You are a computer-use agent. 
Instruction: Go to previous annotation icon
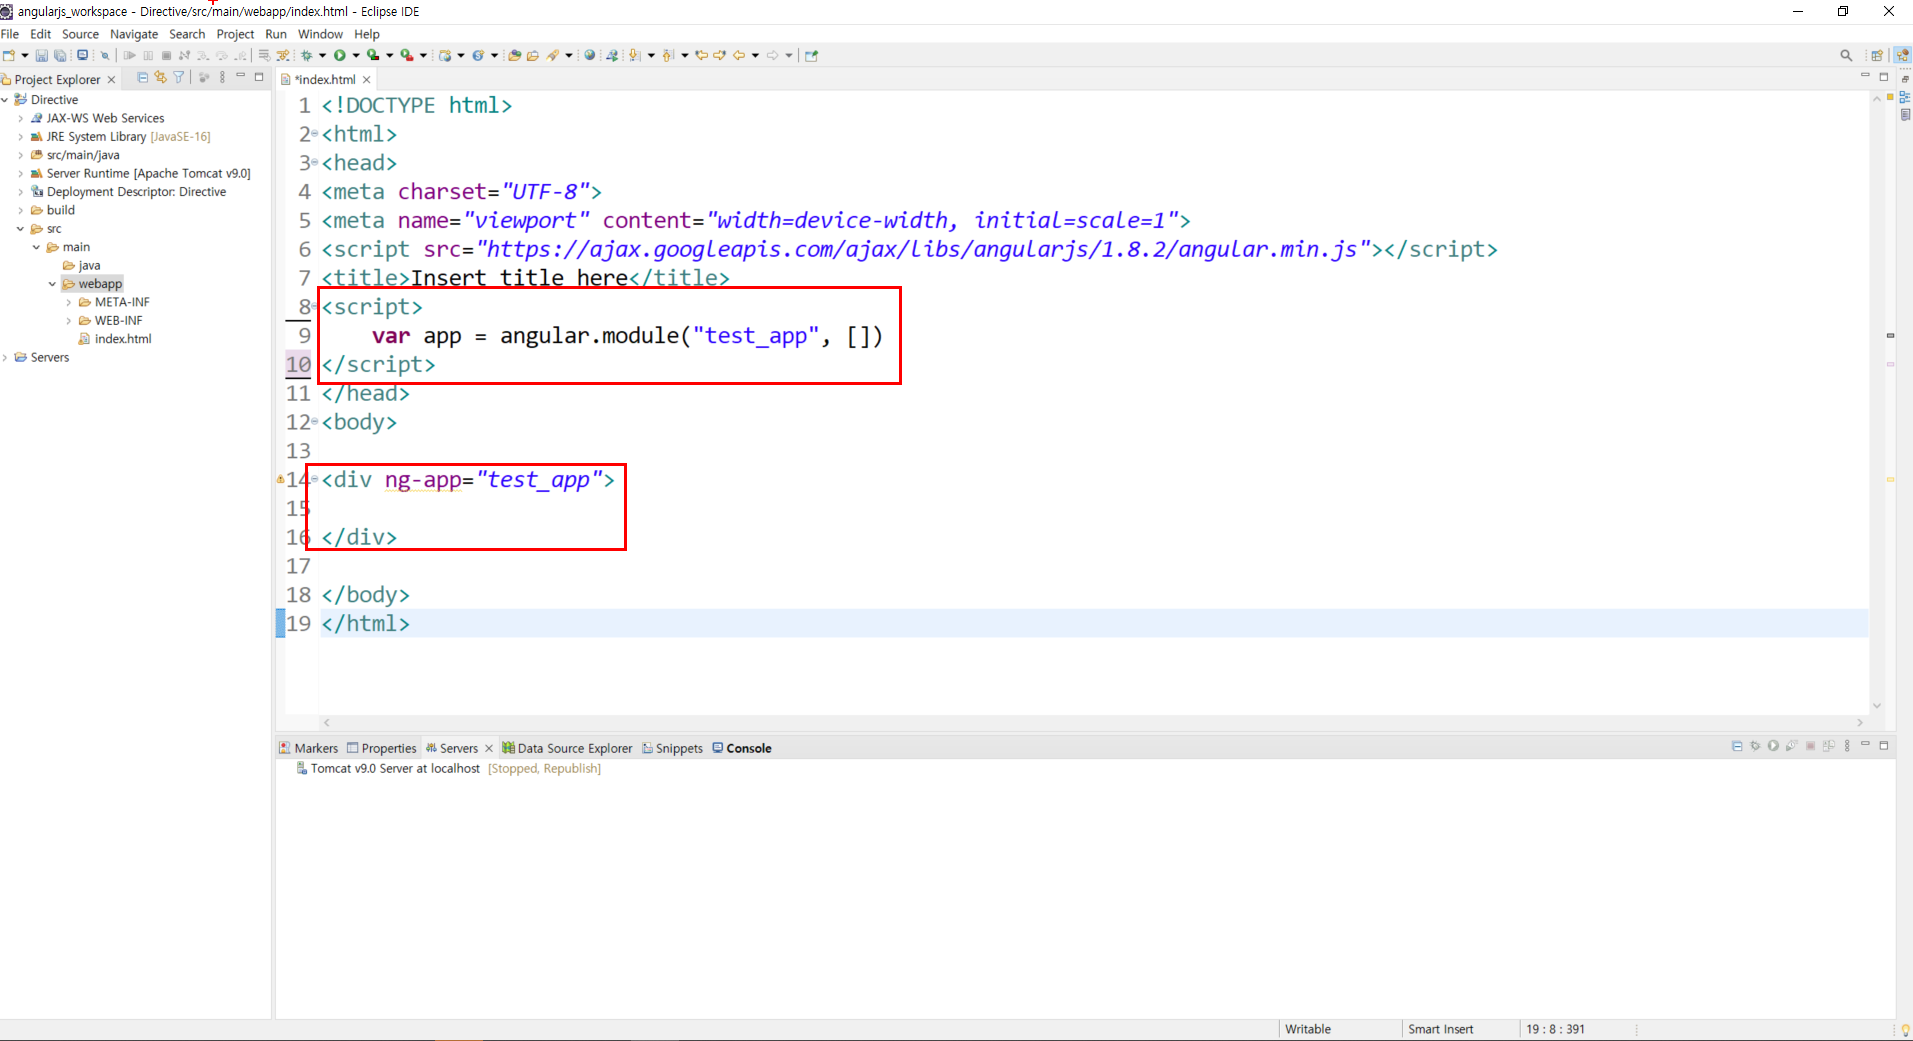[668, 55]
